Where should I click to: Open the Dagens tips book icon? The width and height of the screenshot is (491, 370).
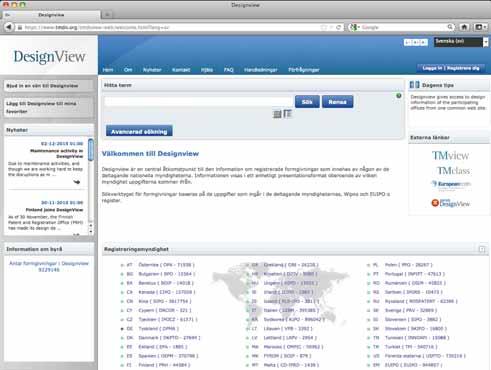point(414,85)
